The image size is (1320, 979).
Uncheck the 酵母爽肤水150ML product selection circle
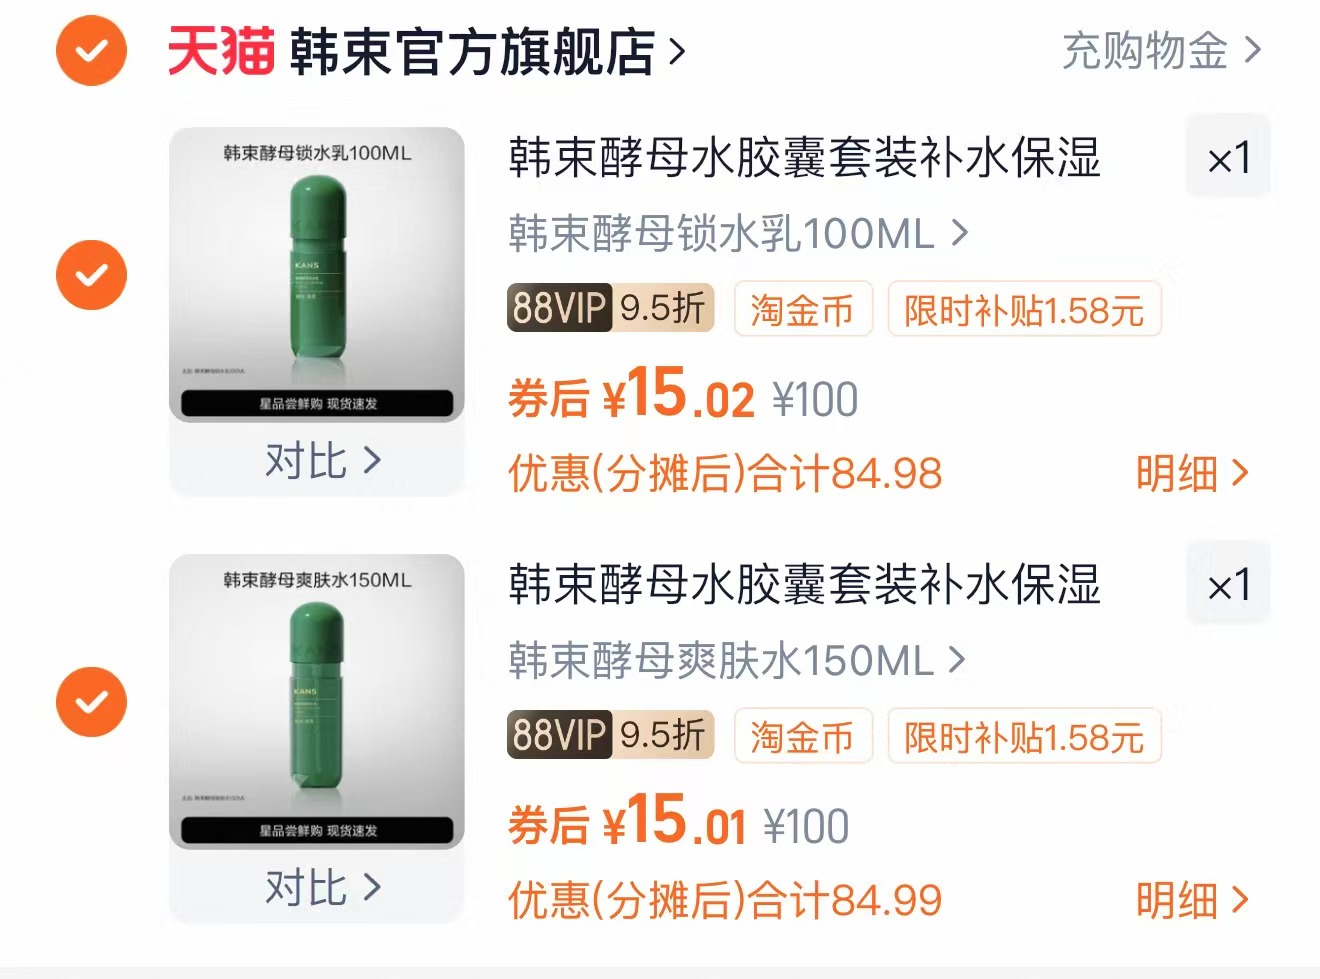pyautogui.click(x=91, y=703)
